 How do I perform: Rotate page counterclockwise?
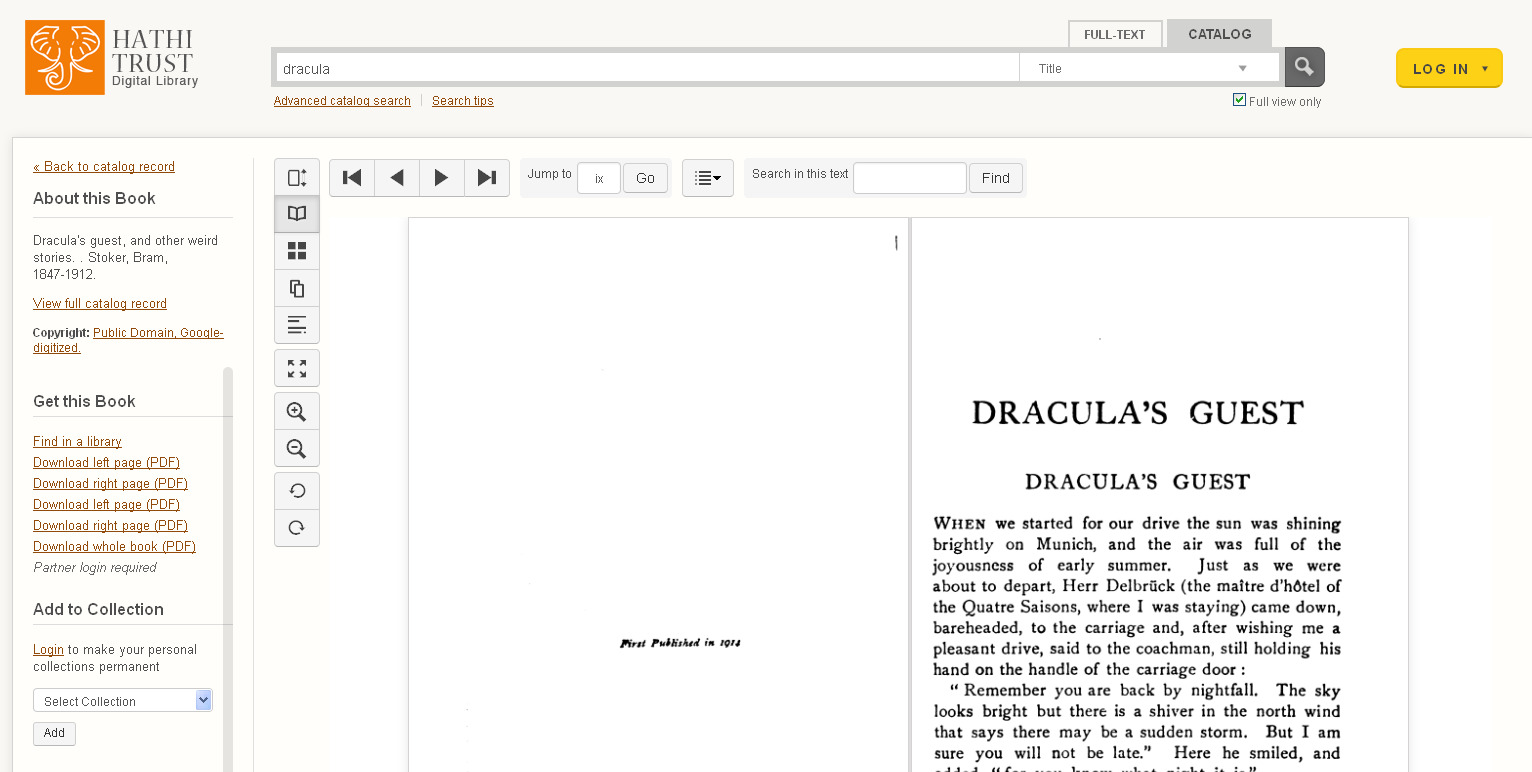297,491
